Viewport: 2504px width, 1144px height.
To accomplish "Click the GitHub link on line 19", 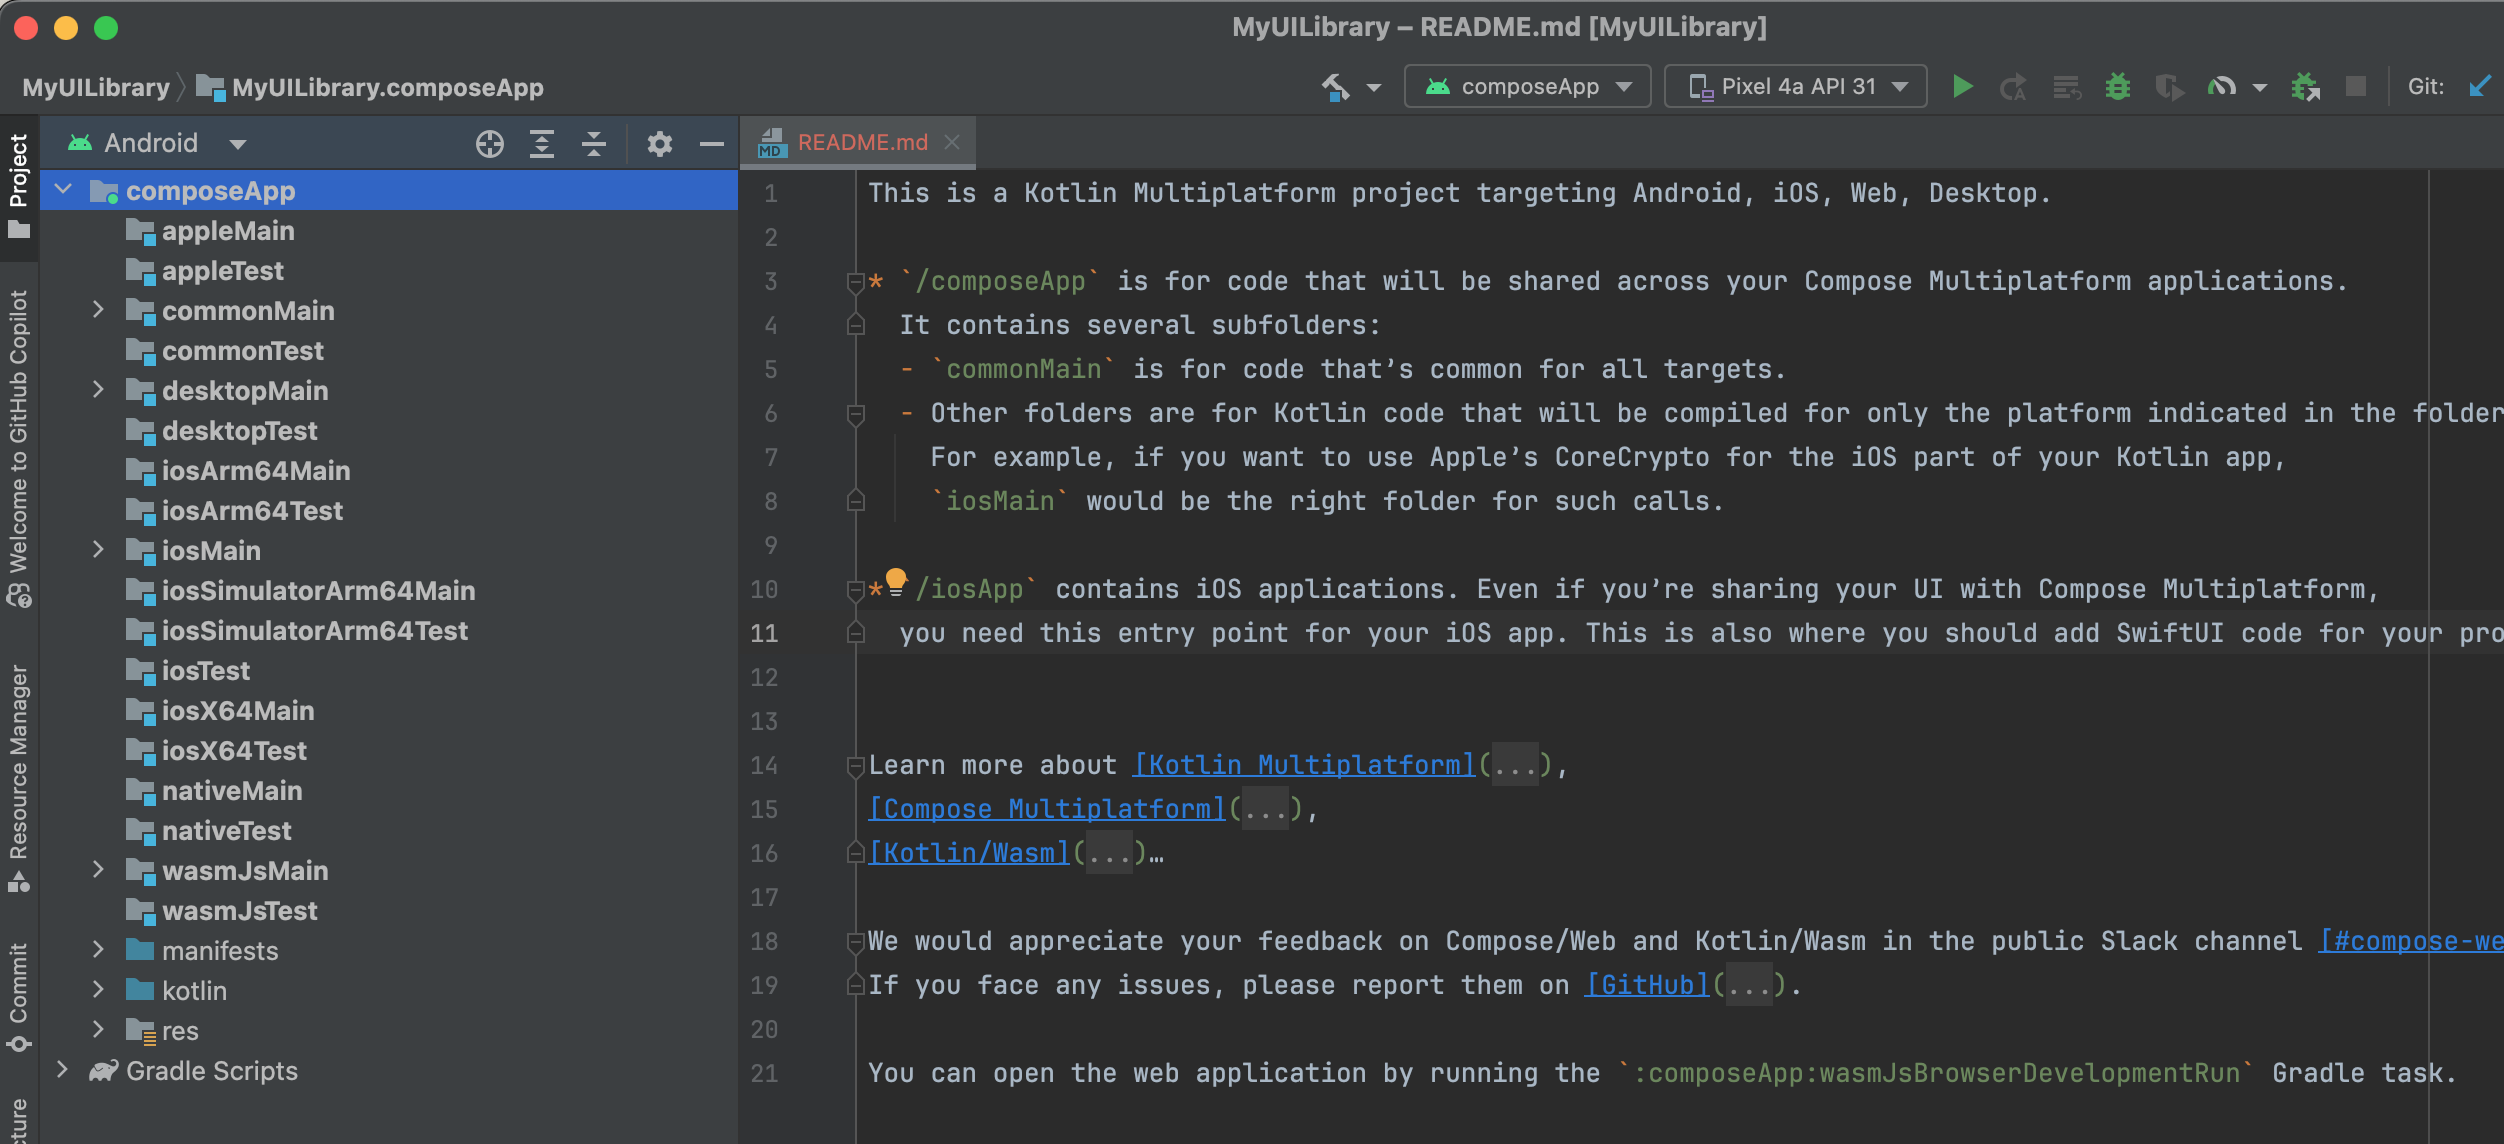I will coord(1647,985).
